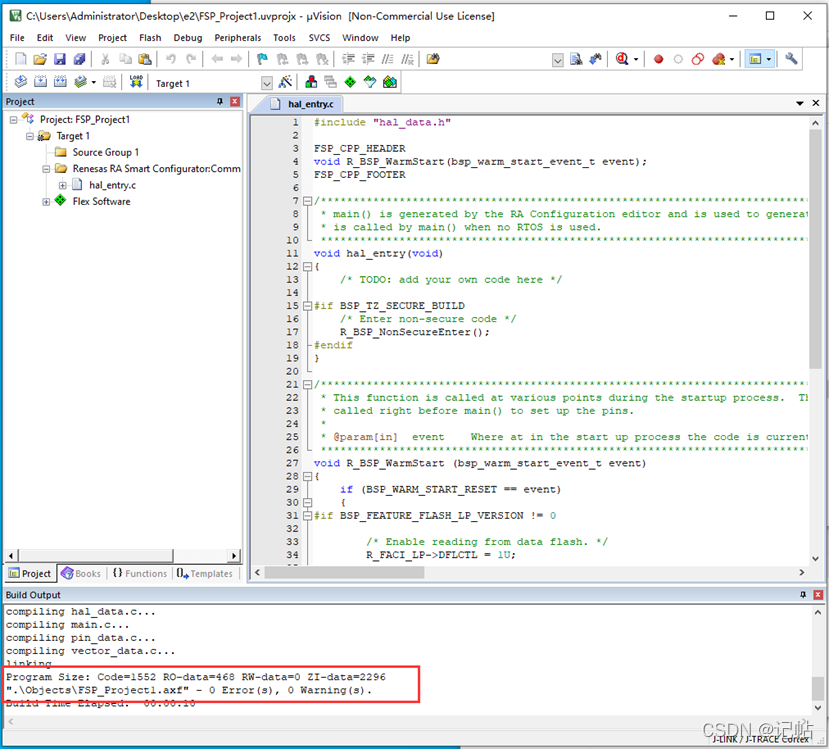Translate current file icon
Screen dimensions: 829x749
click(21, 81)
